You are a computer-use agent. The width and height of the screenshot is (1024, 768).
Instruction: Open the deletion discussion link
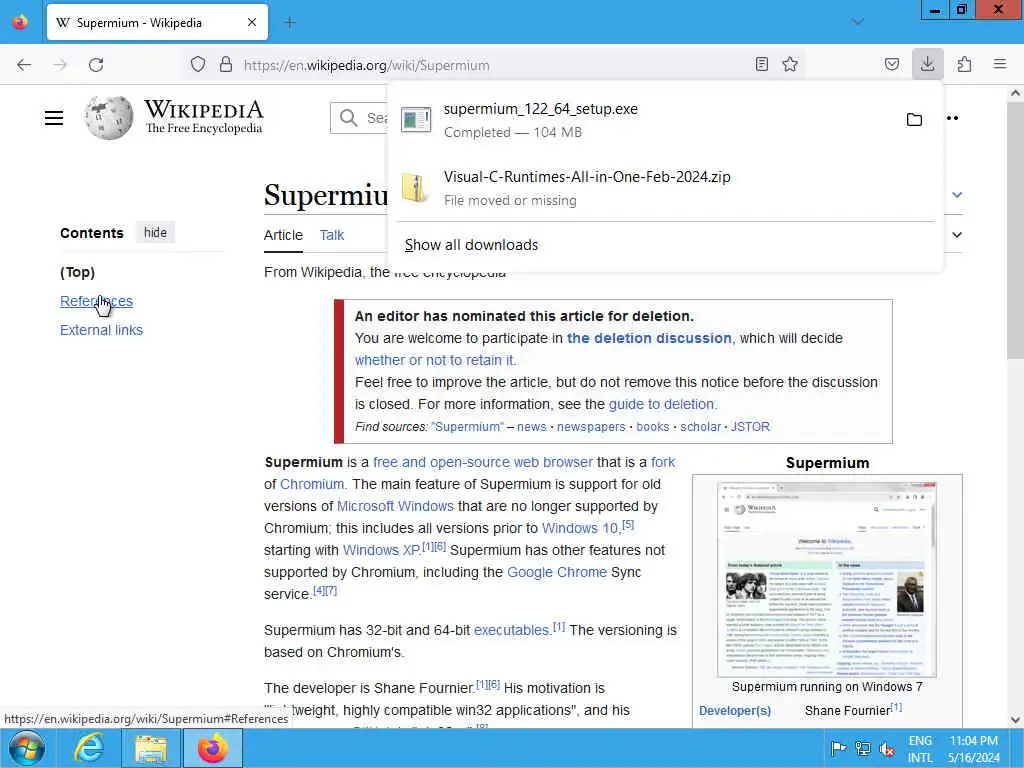coord(649,338)
